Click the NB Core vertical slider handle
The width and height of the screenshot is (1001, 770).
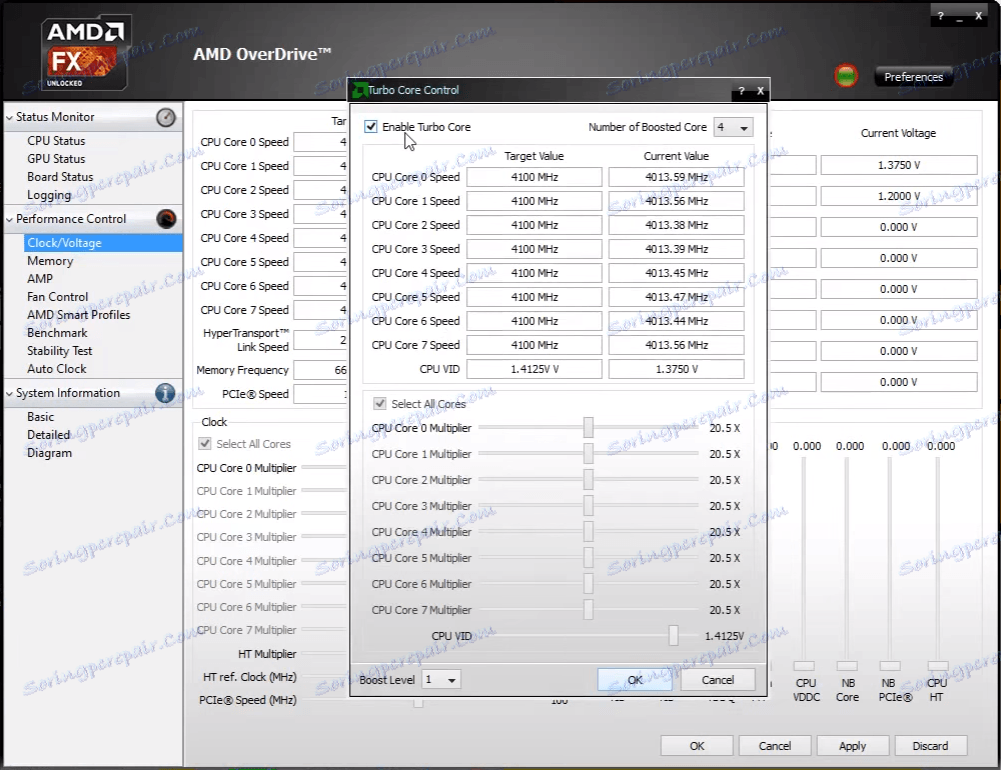tap(847, 666)
